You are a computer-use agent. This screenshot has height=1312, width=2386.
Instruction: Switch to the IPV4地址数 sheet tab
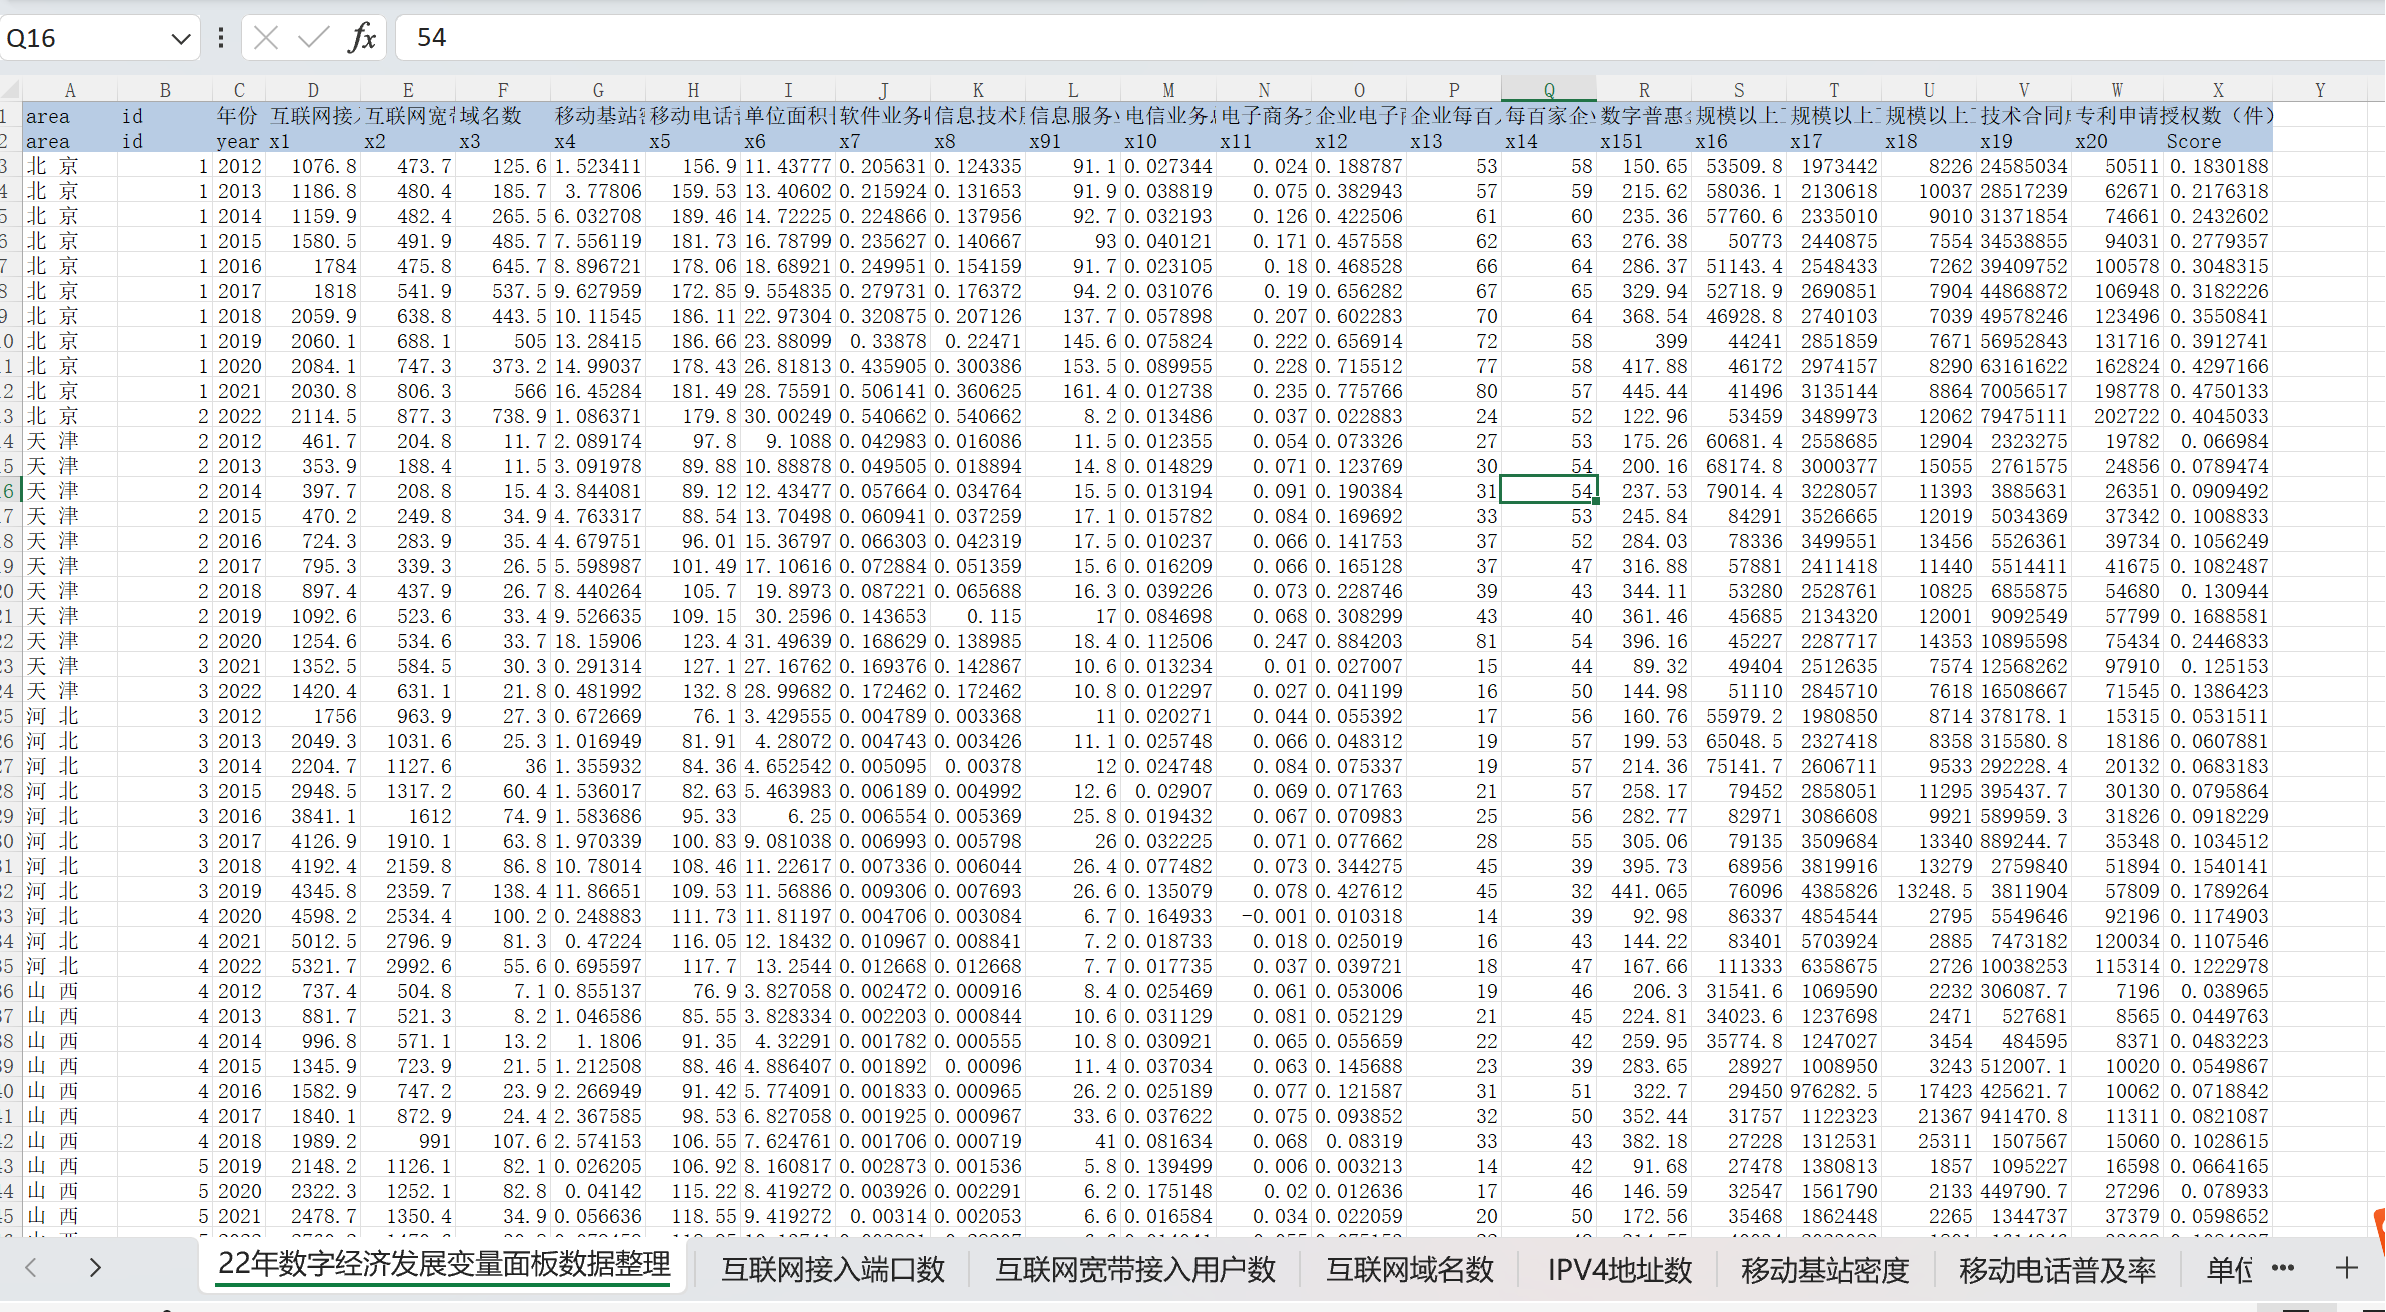(x=1619, y=1269)
